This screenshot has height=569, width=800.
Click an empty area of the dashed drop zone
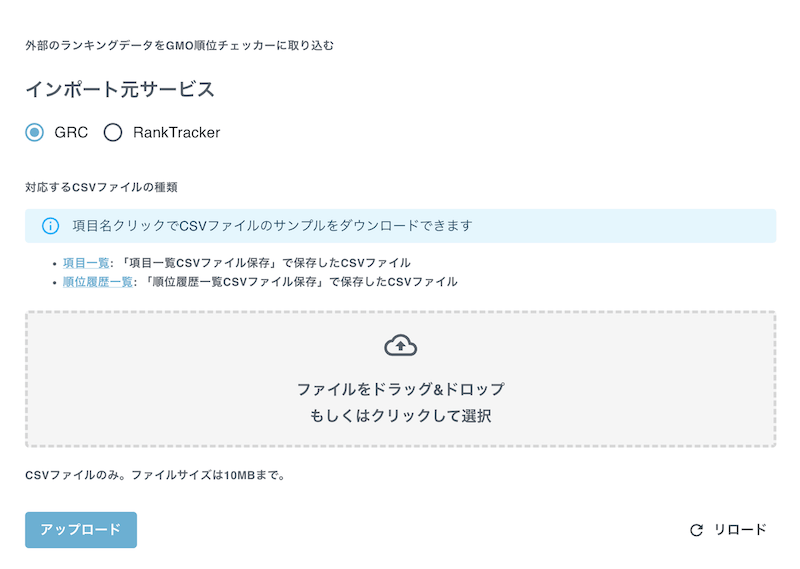153,379
